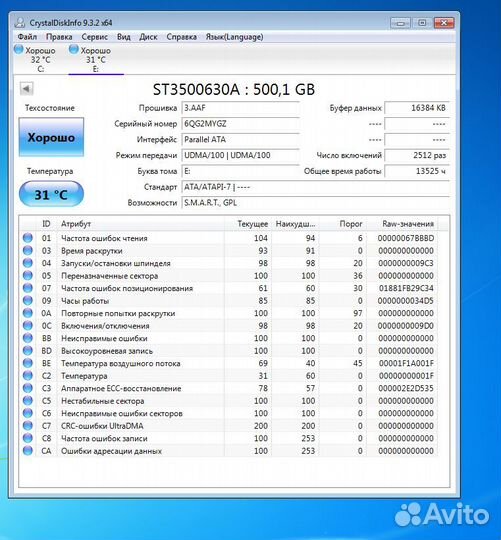Click the power-on hours 13525 ч
This screenshot has width=501, height=540.
point(417,171)
